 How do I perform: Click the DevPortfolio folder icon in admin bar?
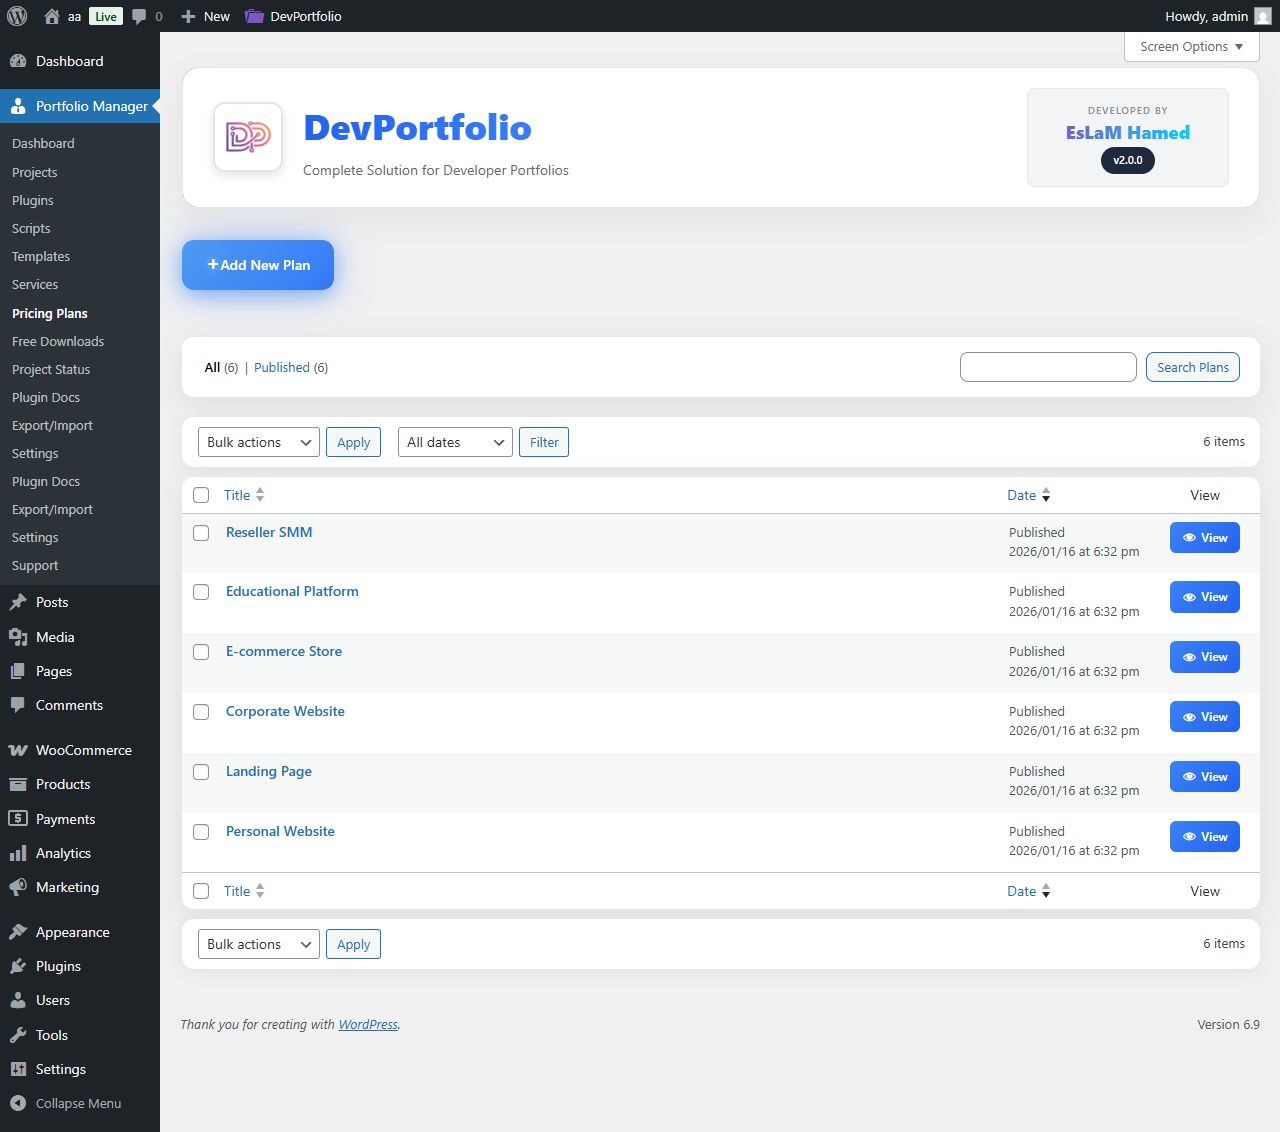coord(254,16)
